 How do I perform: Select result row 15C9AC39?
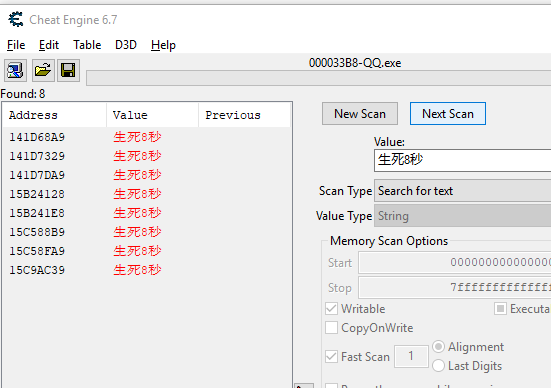[x=147, y=270]
